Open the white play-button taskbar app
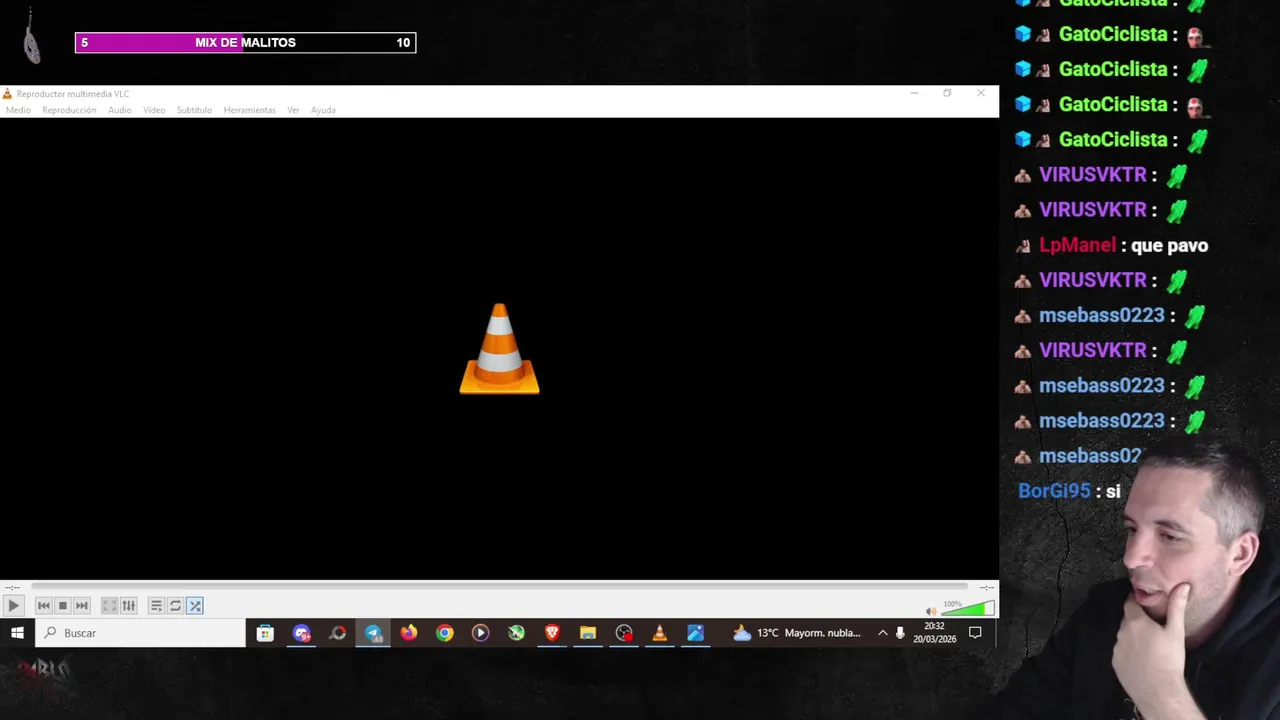 tap(481, 633)
